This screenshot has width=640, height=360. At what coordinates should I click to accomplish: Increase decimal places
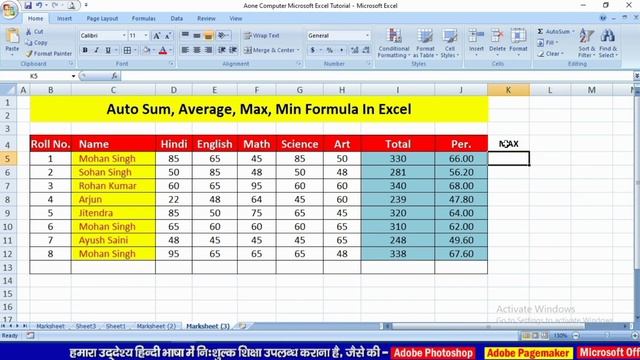(354, 50)
